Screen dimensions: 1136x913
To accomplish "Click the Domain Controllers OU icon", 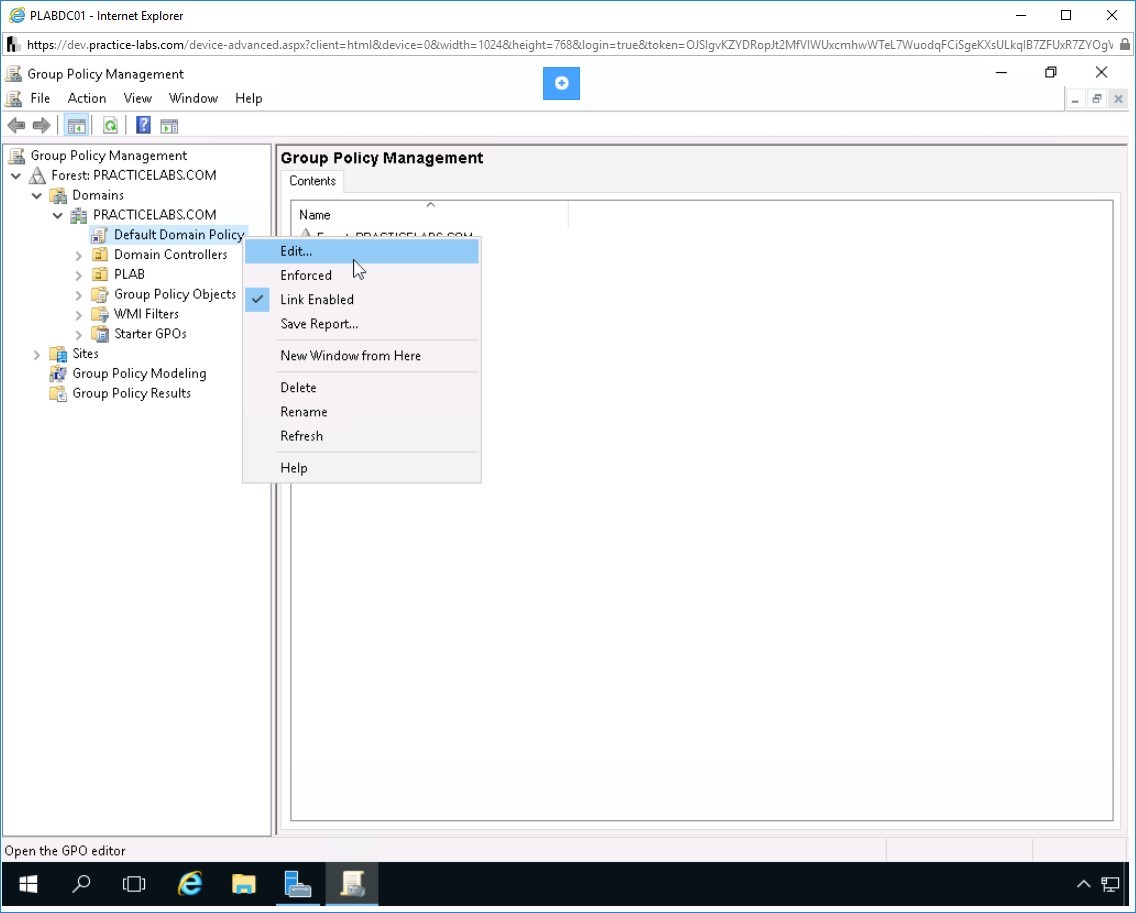I will 100,254.
